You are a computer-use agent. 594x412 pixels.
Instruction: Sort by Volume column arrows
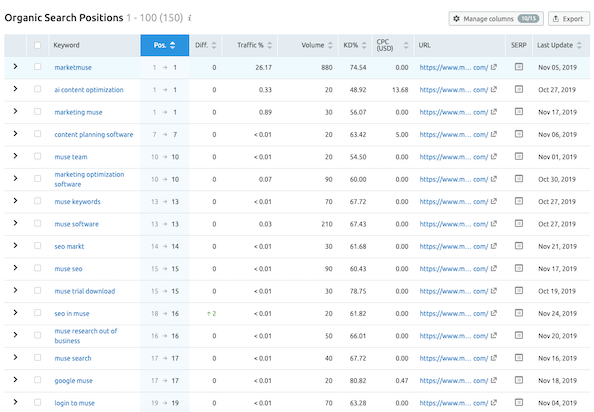point(330,45)
